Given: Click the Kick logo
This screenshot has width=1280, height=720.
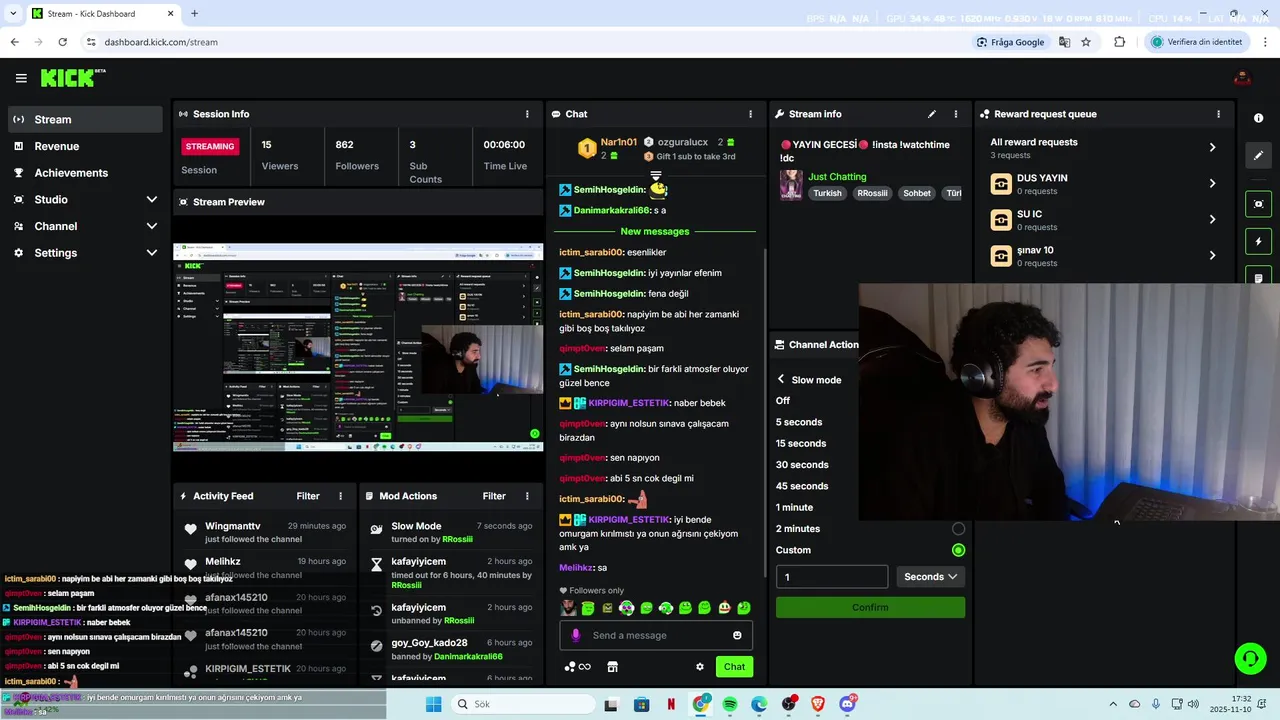Looking at the screenshot, I should pyautogui.click(x=72, y=78).
